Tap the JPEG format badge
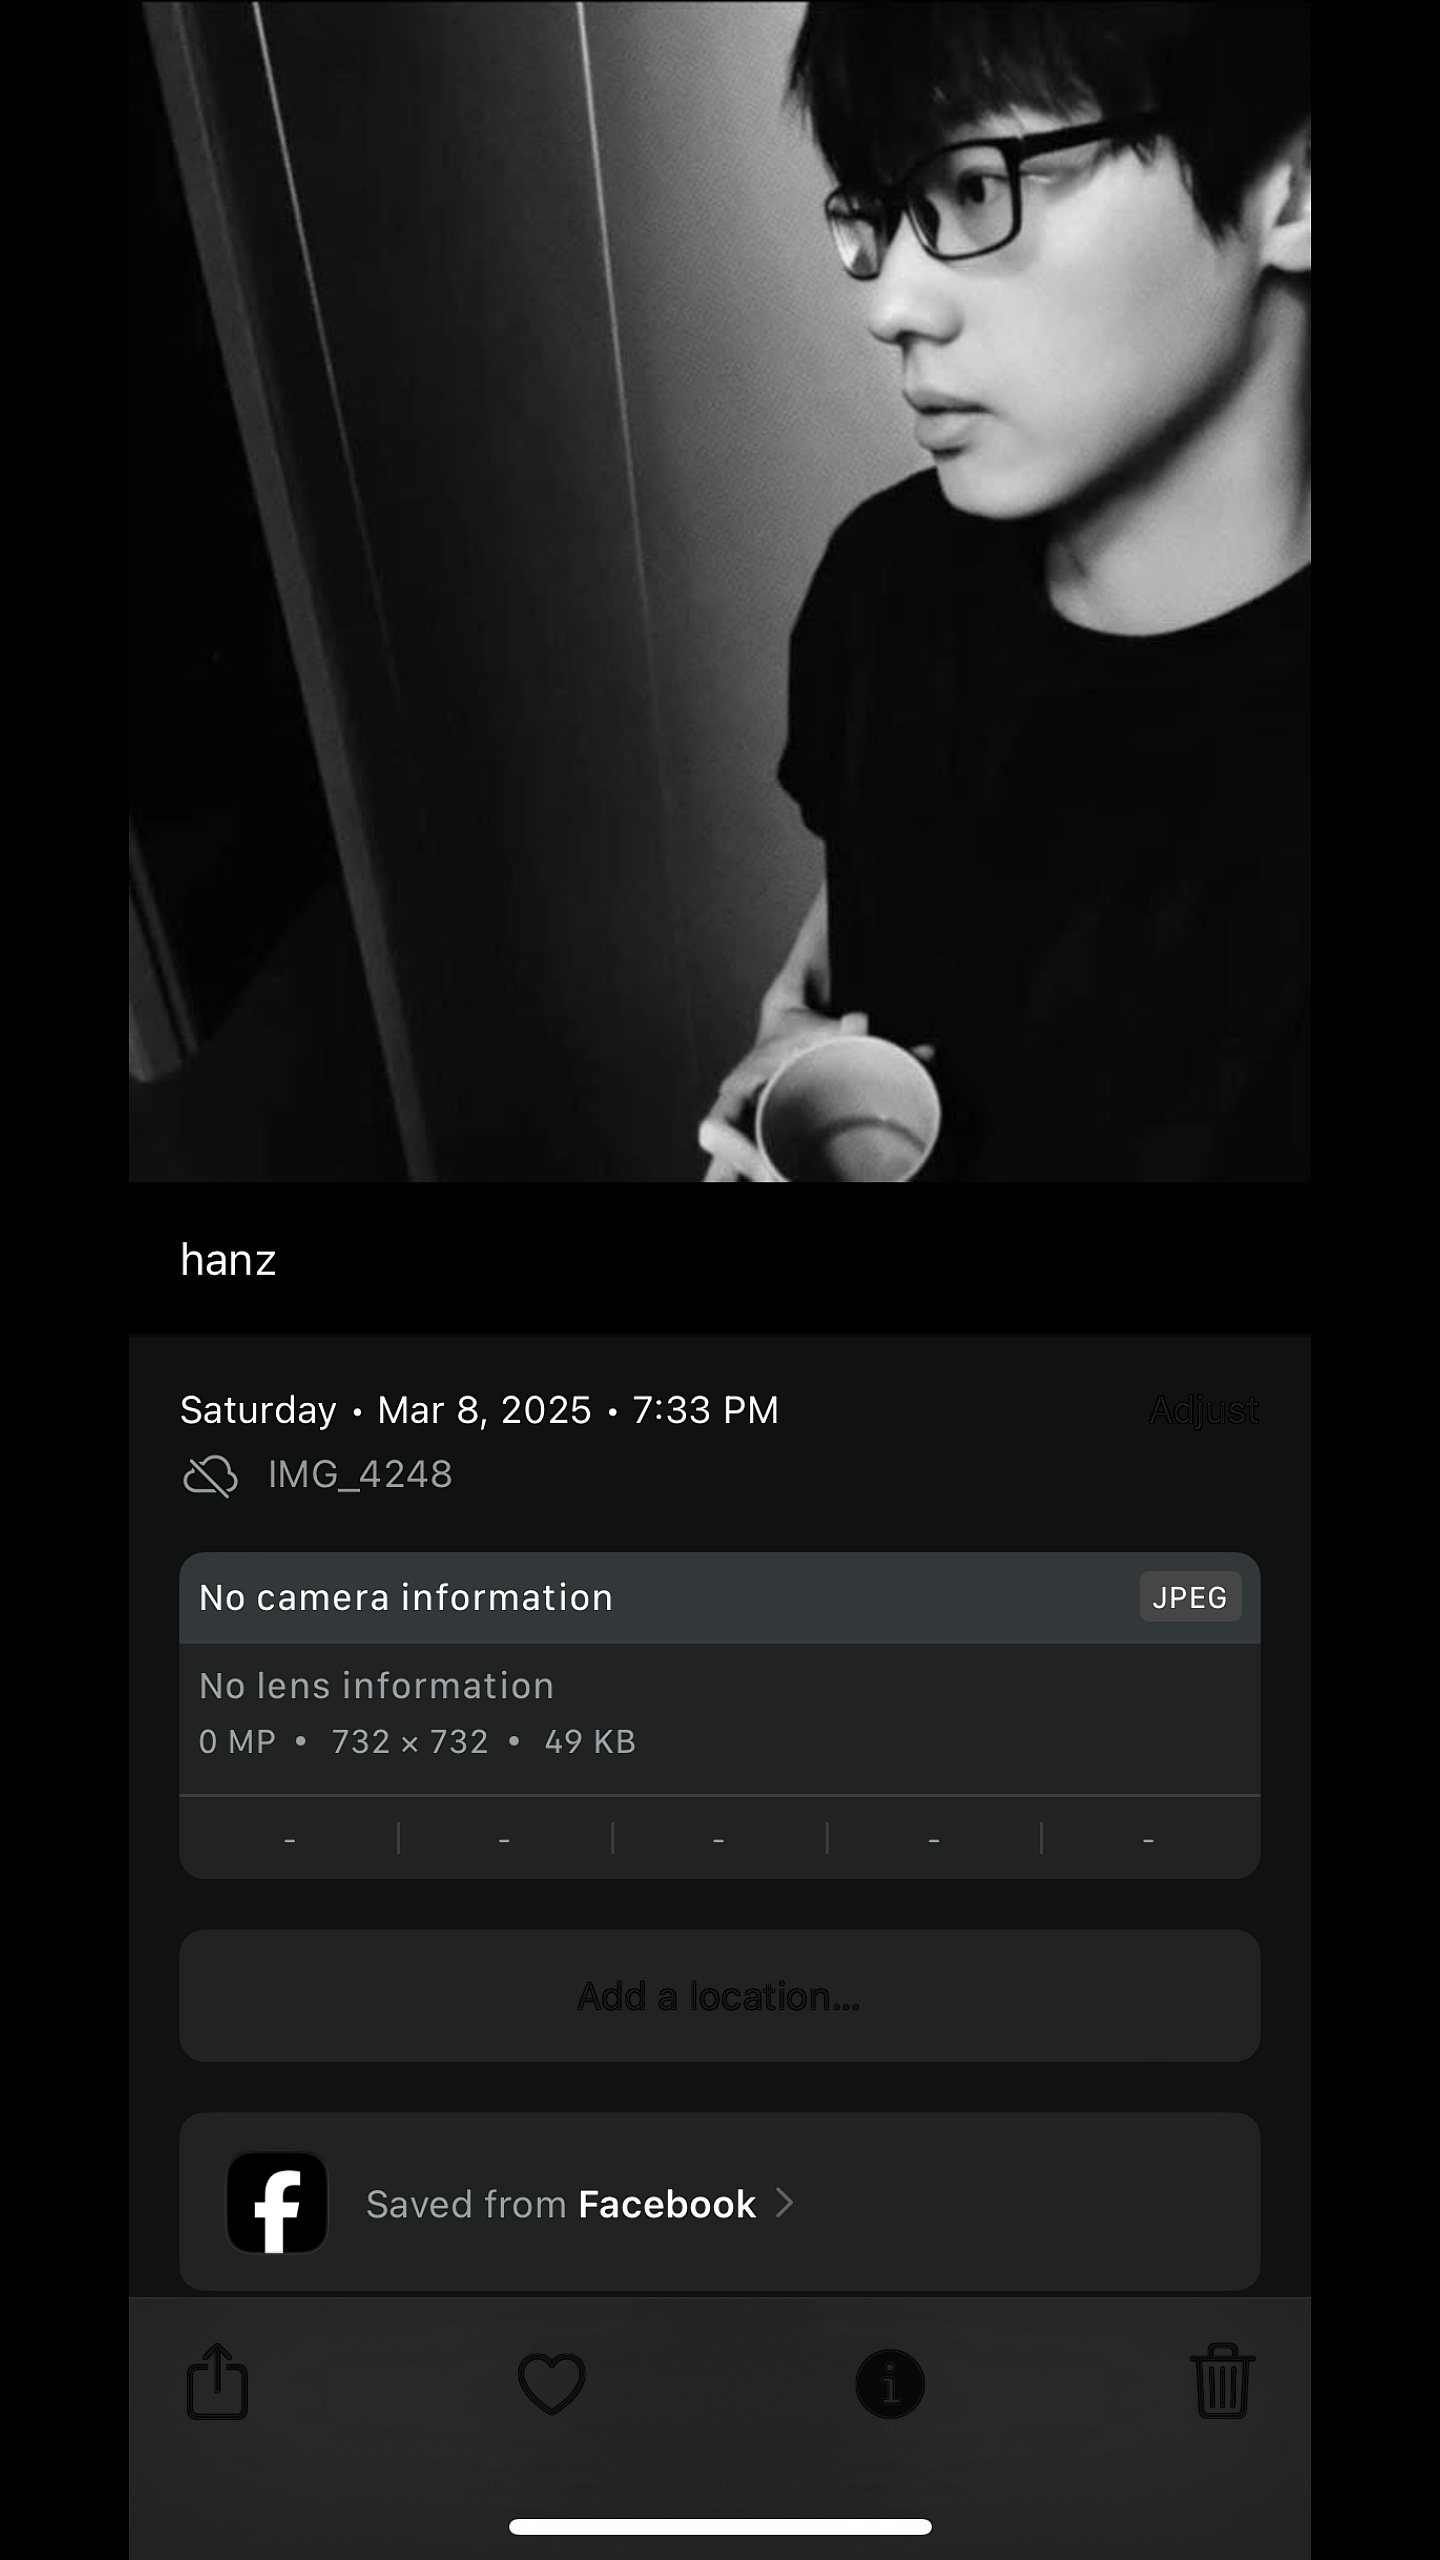Image resolution: width=1440 pixels, height=2560 pixels. pyautogui.click(x=1190, y=1597)
